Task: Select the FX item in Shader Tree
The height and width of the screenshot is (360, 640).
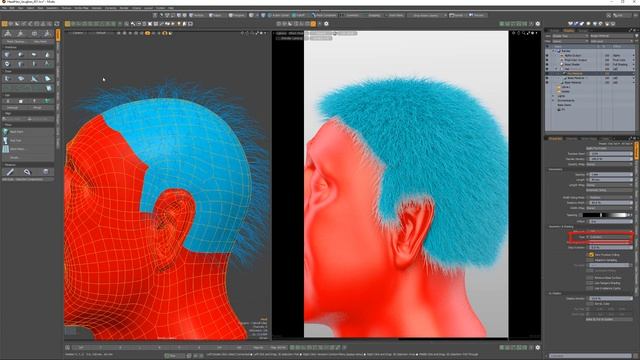Action: pos(563,109)
